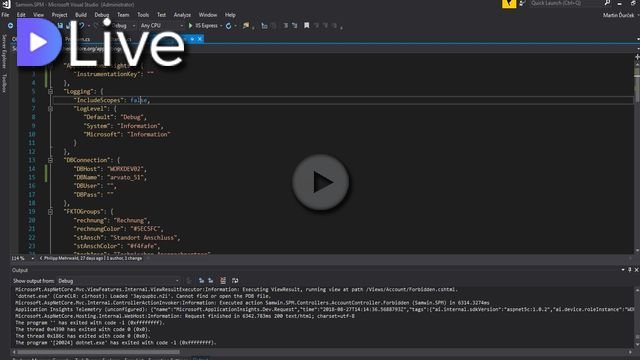Open the Help menu

tap(230, 15)
